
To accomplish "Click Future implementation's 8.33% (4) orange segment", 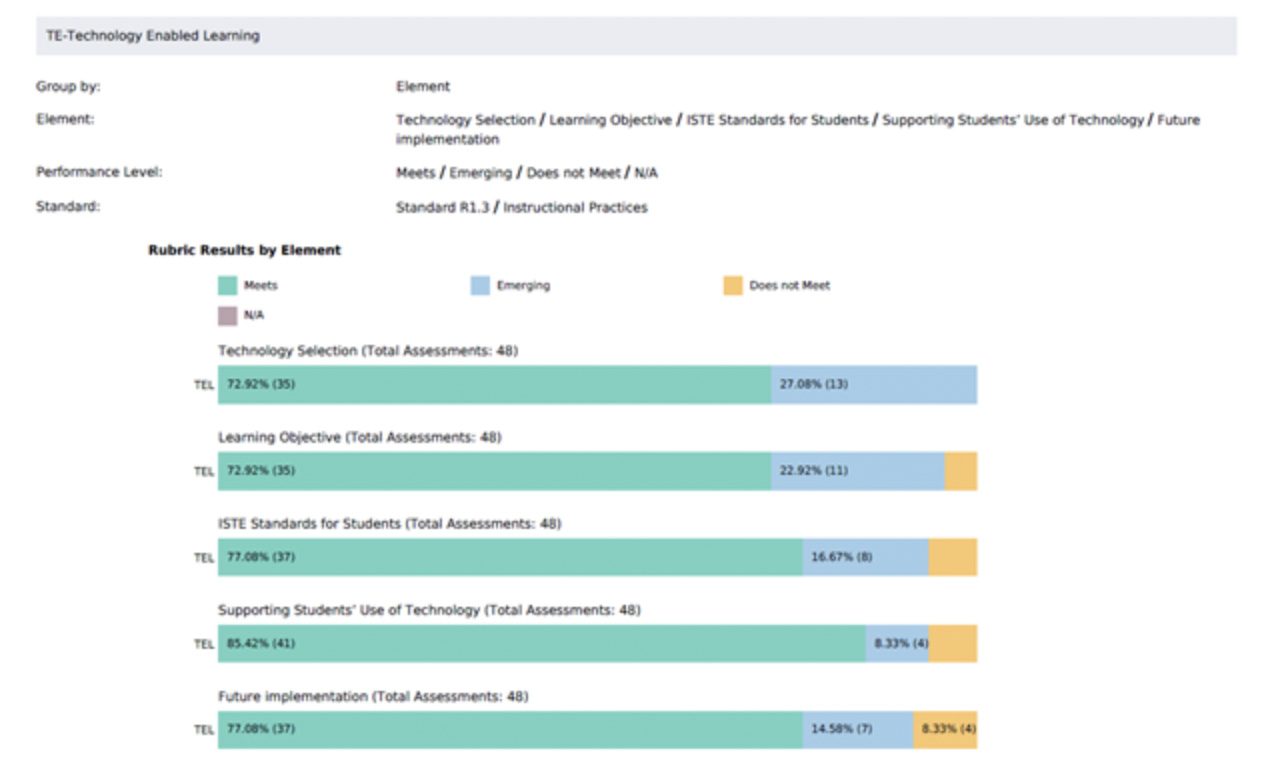I will tap(945, 730).
